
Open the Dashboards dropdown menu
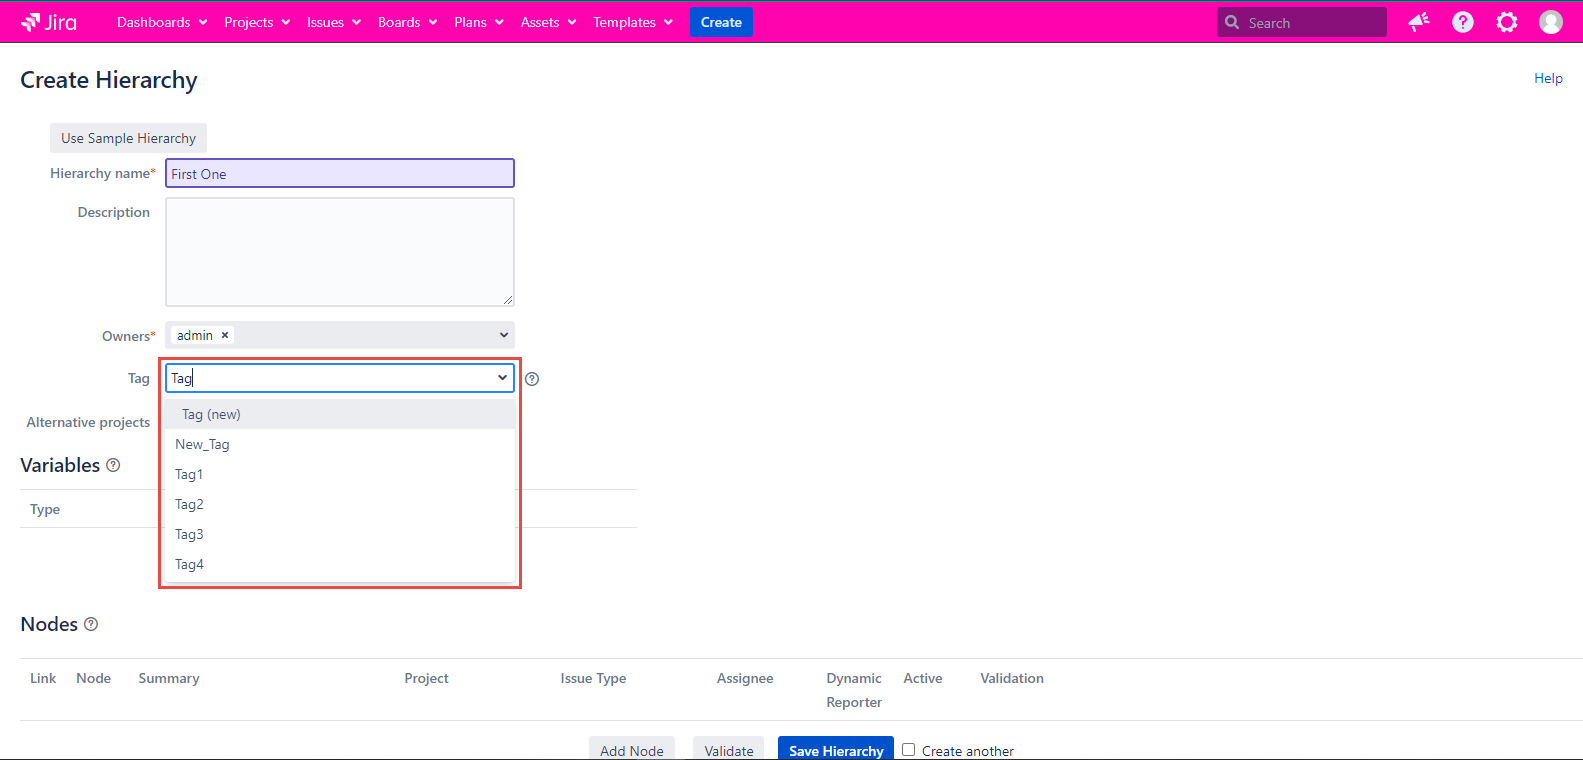point(162,22)
